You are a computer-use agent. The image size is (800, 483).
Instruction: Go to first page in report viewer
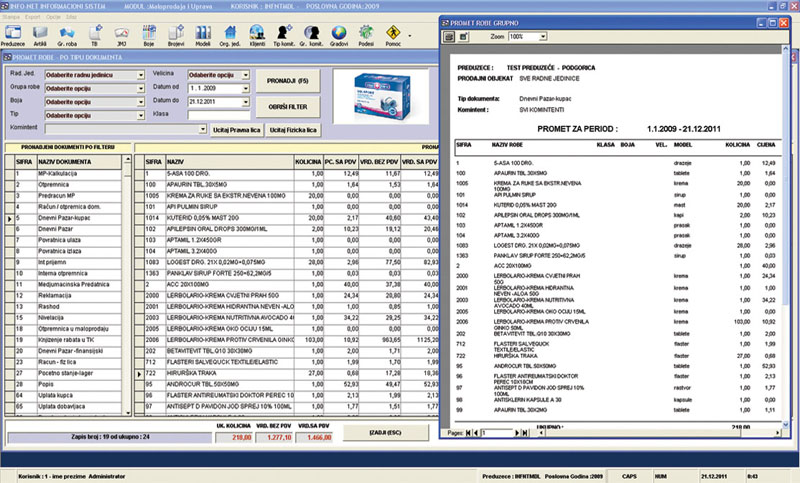point(468,433)
